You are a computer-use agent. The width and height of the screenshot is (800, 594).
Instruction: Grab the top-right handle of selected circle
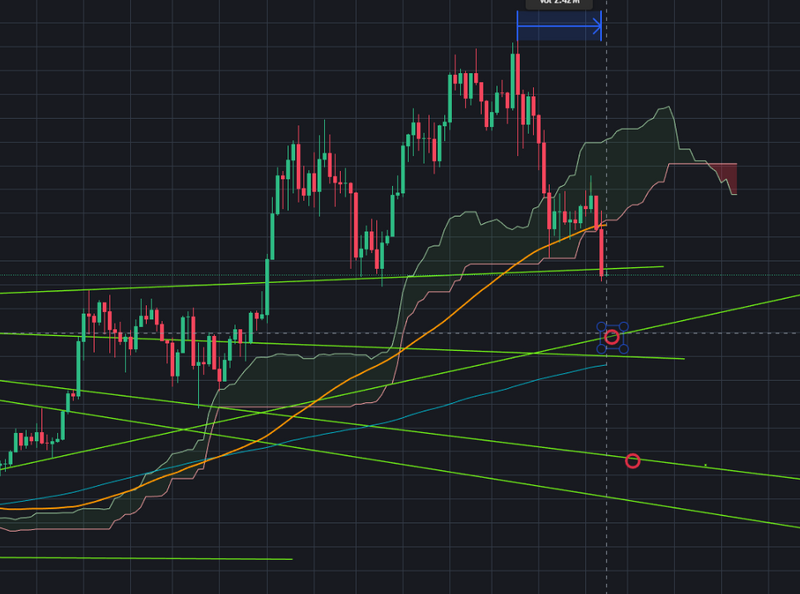pos(626,326)
